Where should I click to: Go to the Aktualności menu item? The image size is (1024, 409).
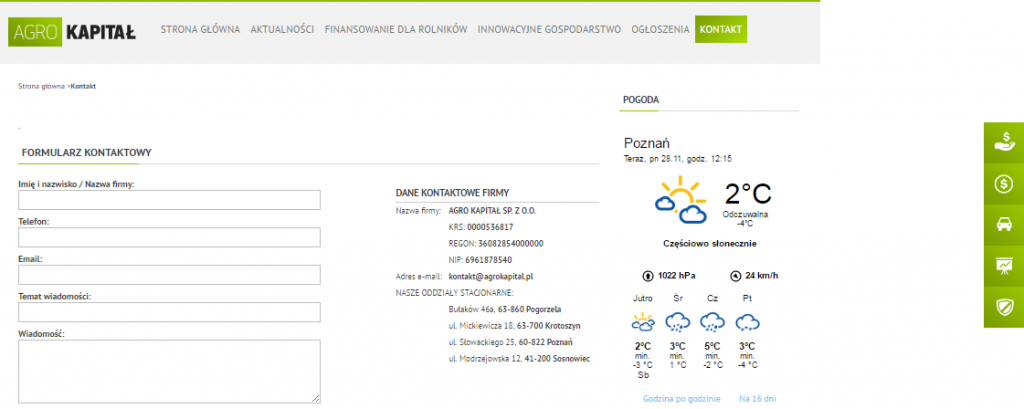point(282,30)
